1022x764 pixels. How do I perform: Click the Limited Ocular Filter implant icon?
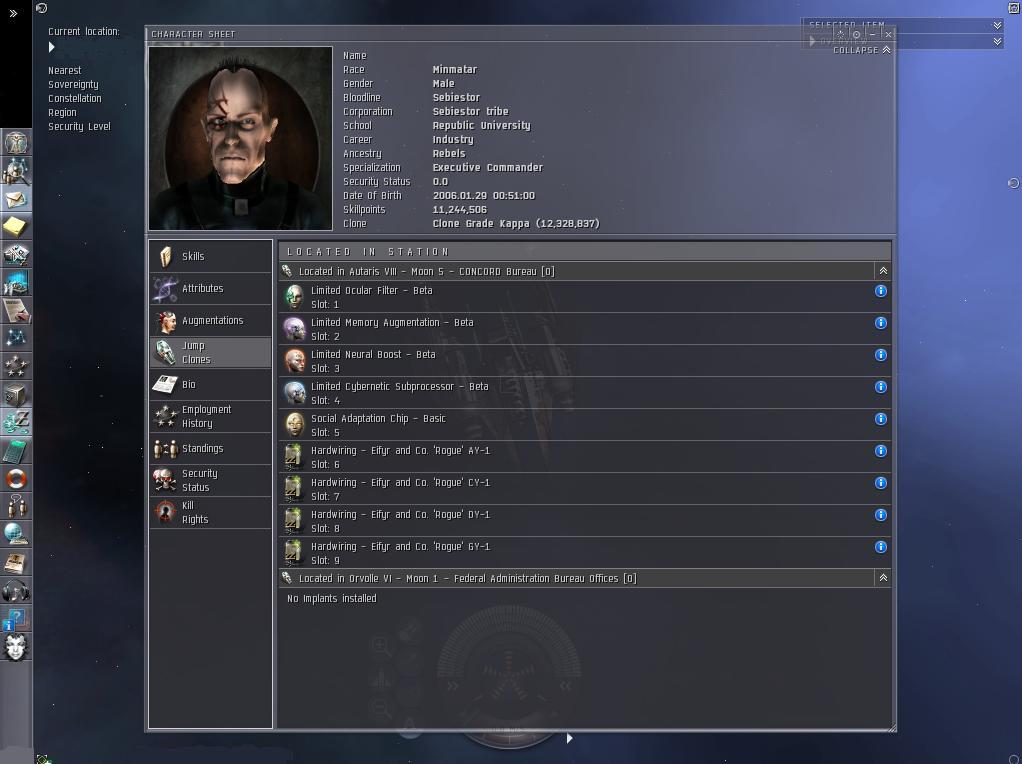click(295, 297)
